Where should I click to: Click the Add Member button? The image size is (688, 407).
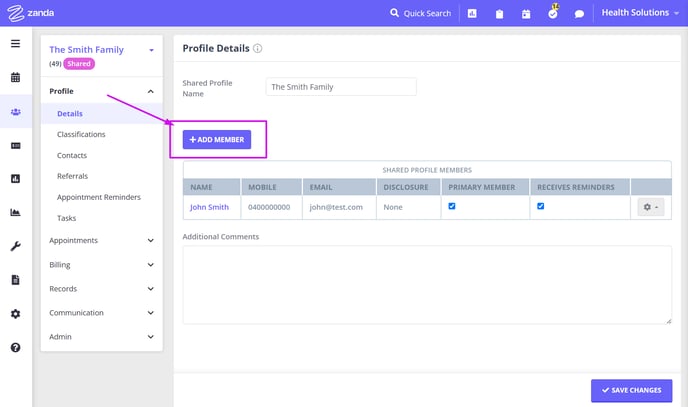coord(217,139)
